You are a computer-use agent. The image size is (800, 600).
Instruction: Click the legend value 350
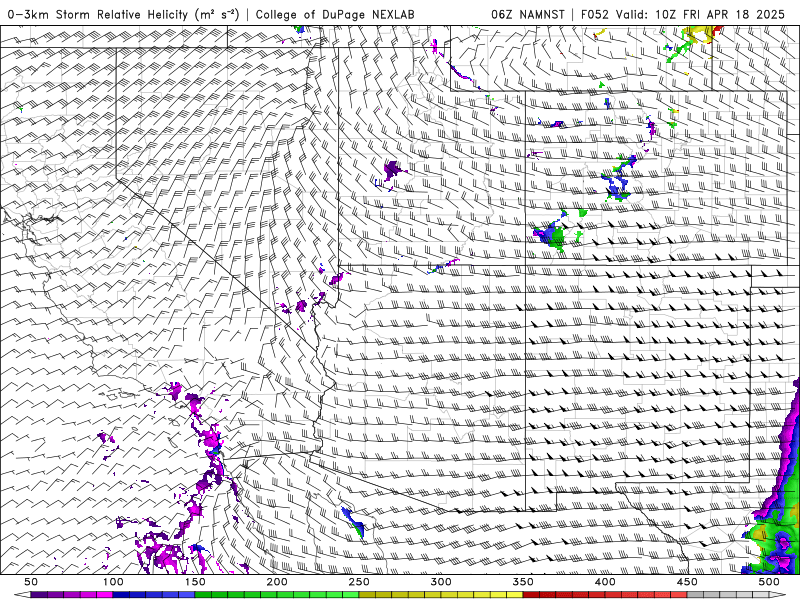[x=523, y=582]
